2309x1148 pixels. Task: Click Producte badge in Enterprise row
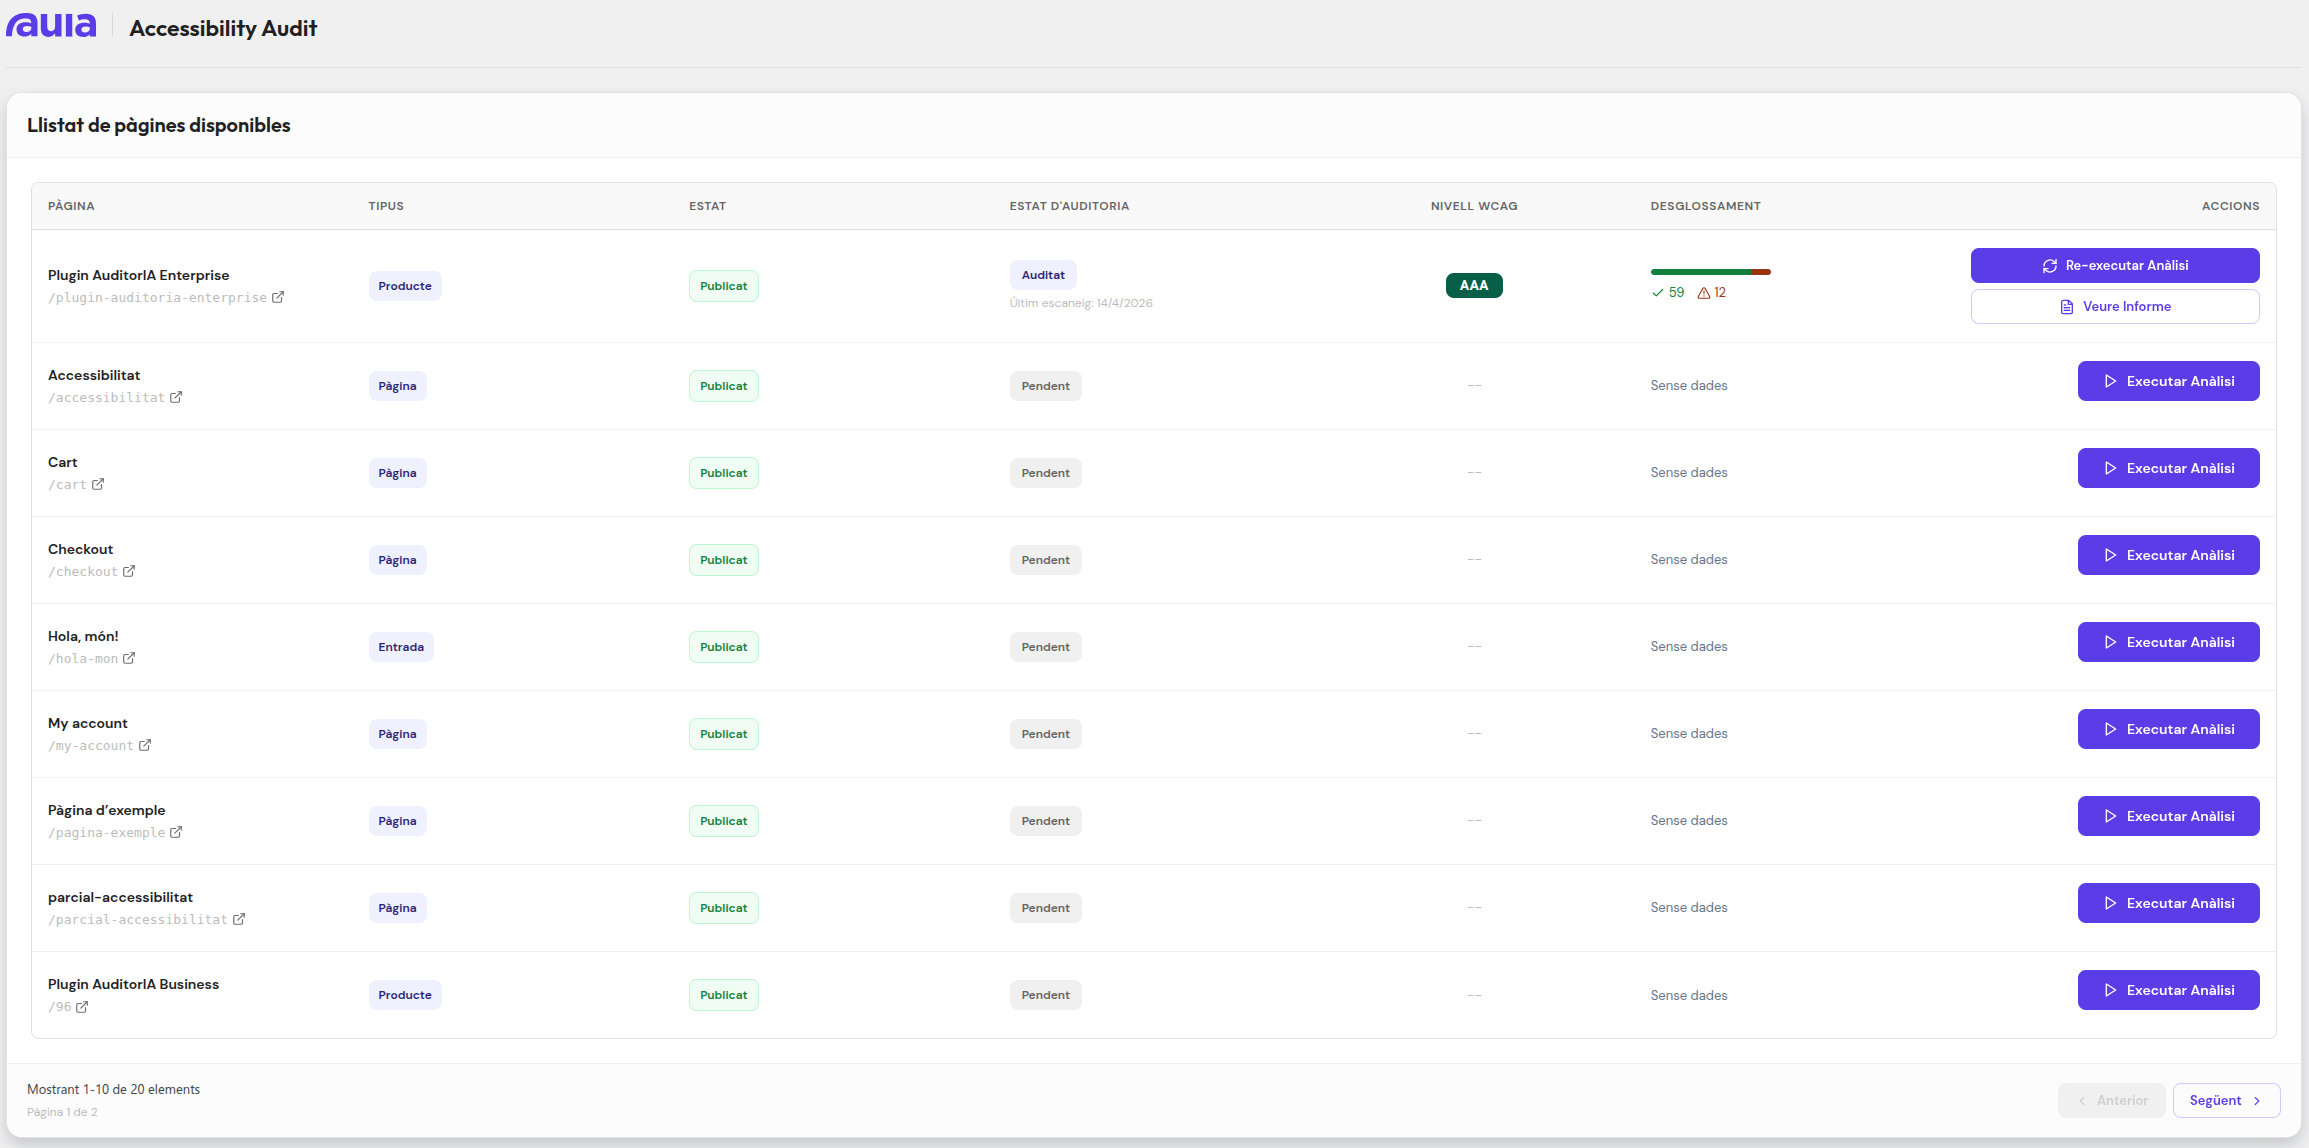pyautogui.click(x=405, y=286)
